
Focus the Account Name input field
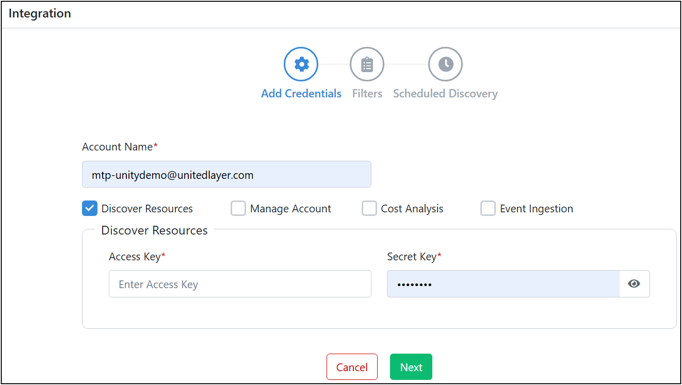pyautogui.click(x=227, y=174)
